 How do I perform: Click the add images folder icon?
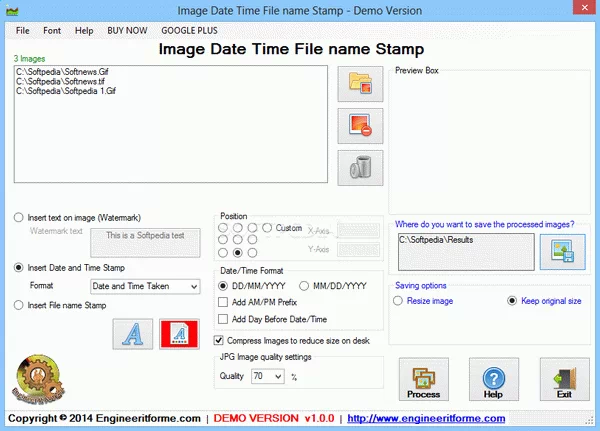pyautogui.click(x=360, y=85)
